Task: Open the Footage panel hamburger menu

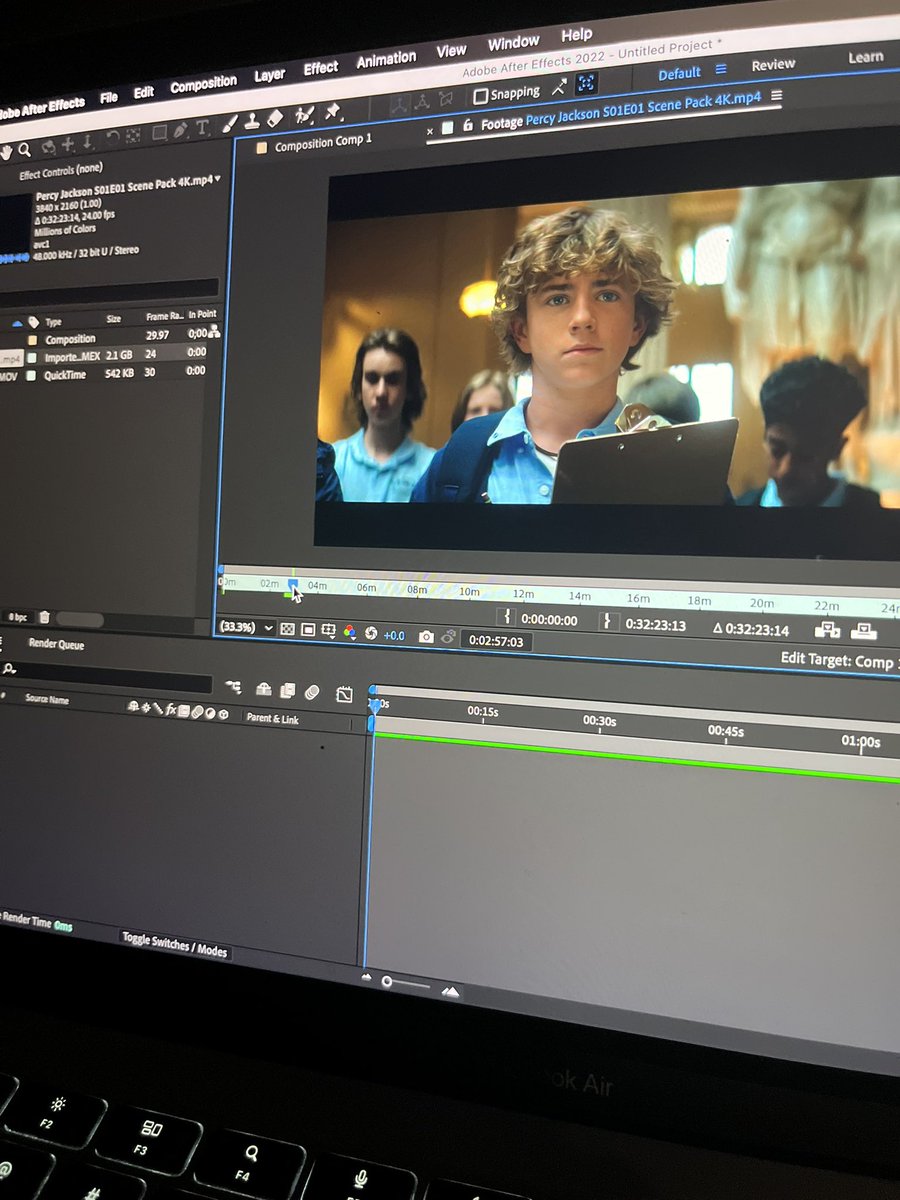Action: [x=776, y=97]
